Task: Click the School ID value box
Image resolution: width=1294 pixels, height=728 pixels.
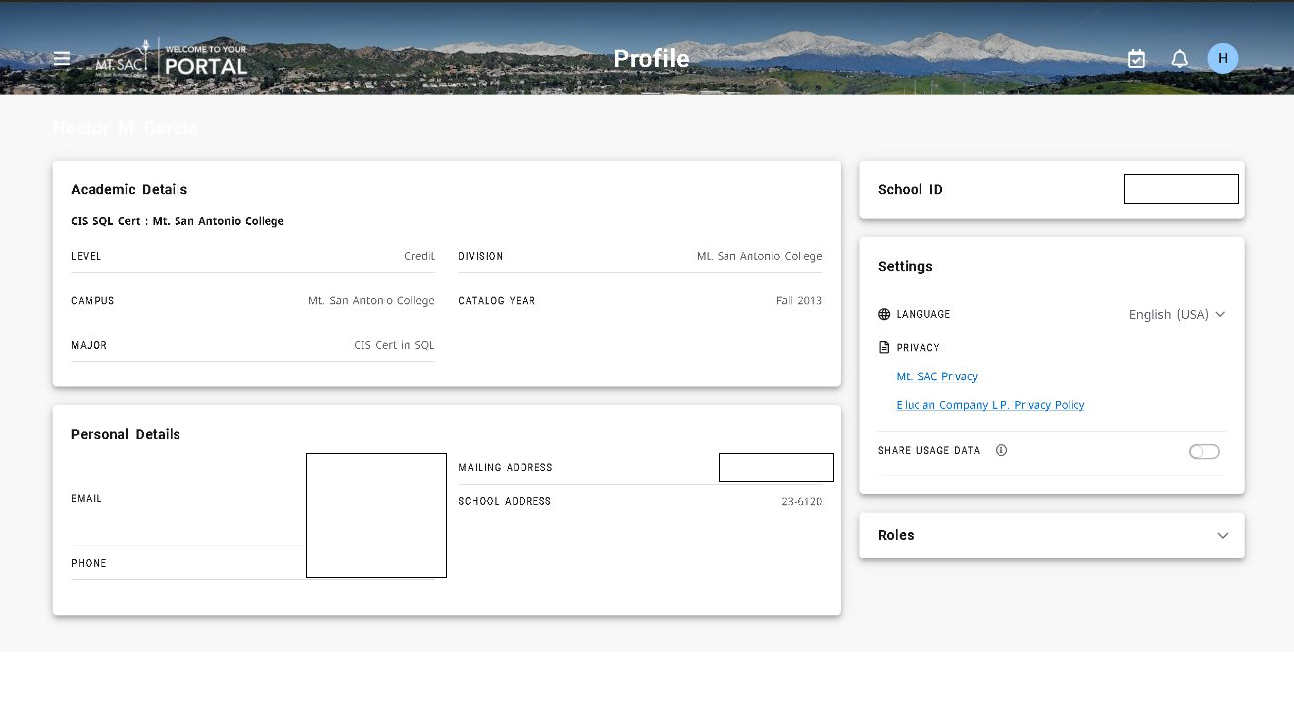Action: (x=1181, y=189)
